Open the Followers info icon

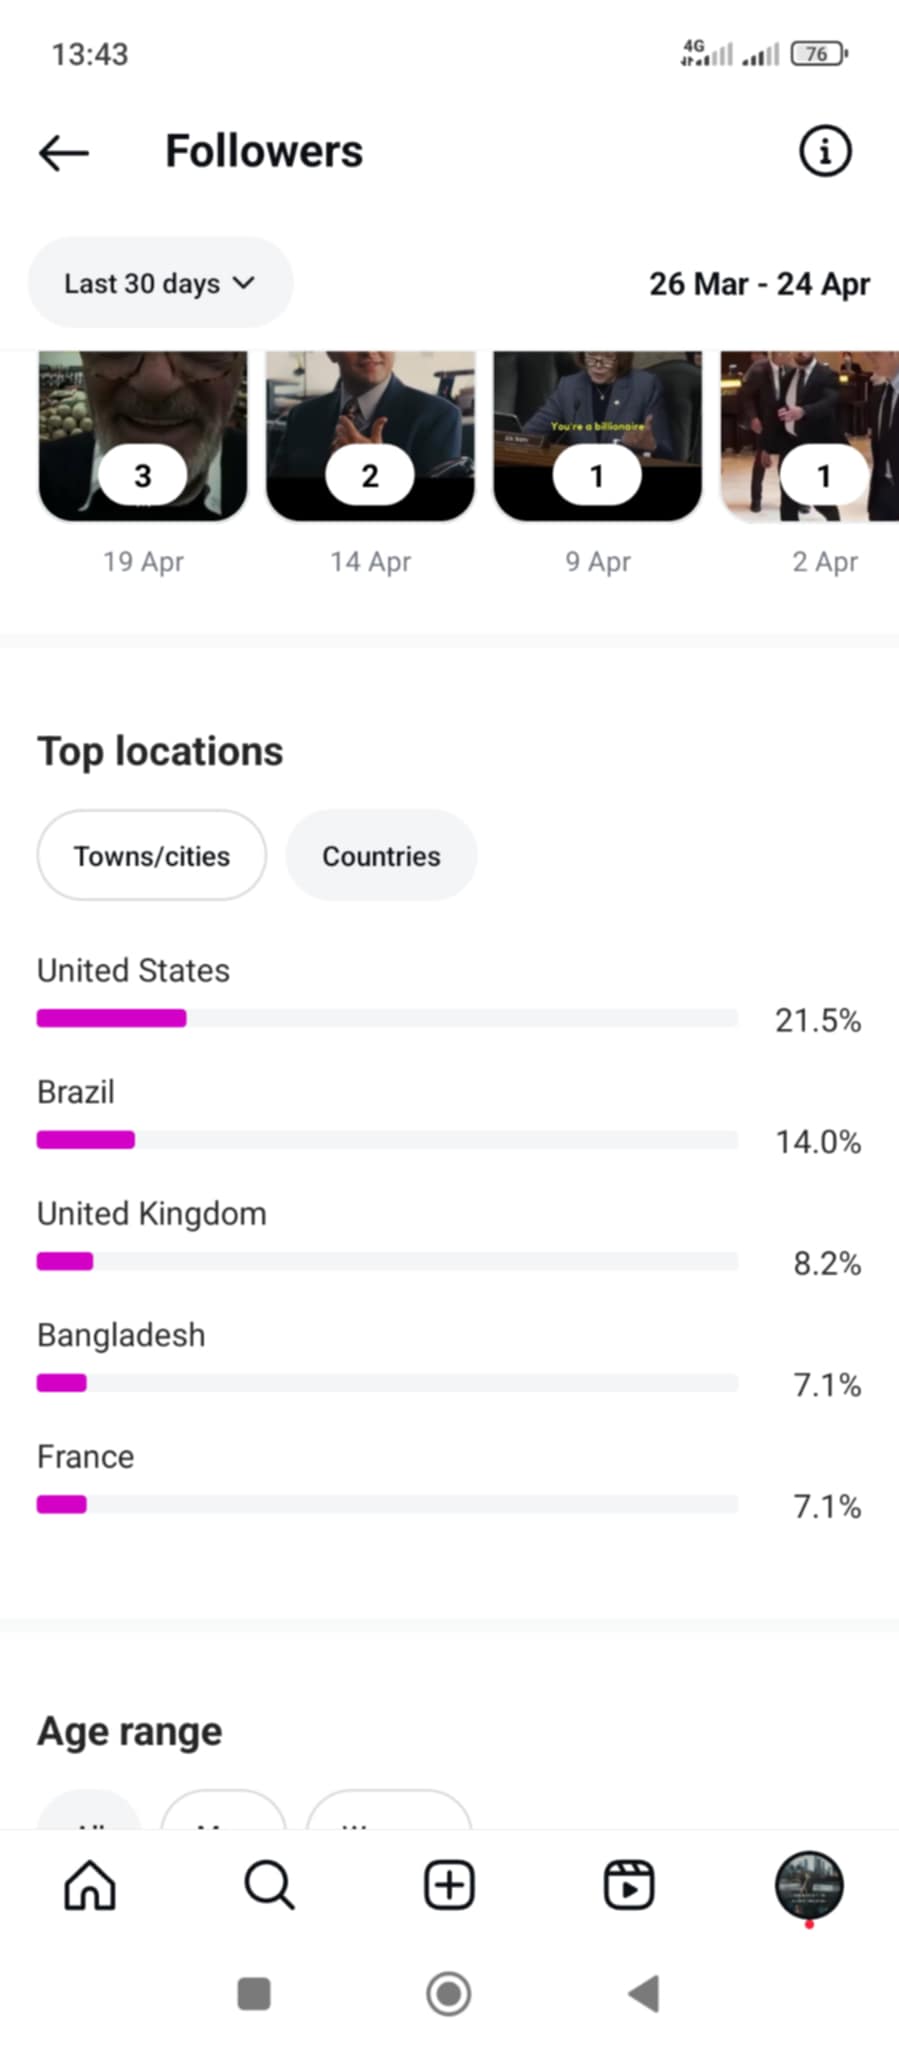pos(824,152)
